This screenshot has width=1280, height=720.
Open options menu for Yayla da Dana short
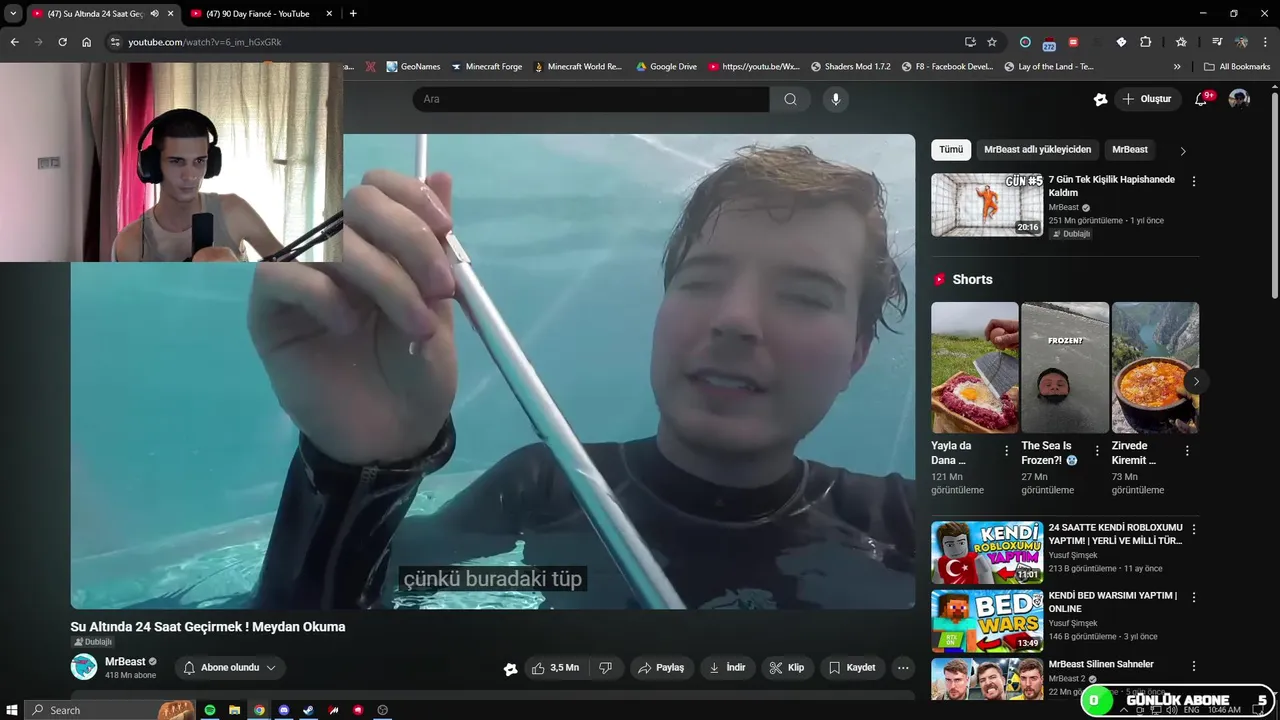[x=1006, y=451]
